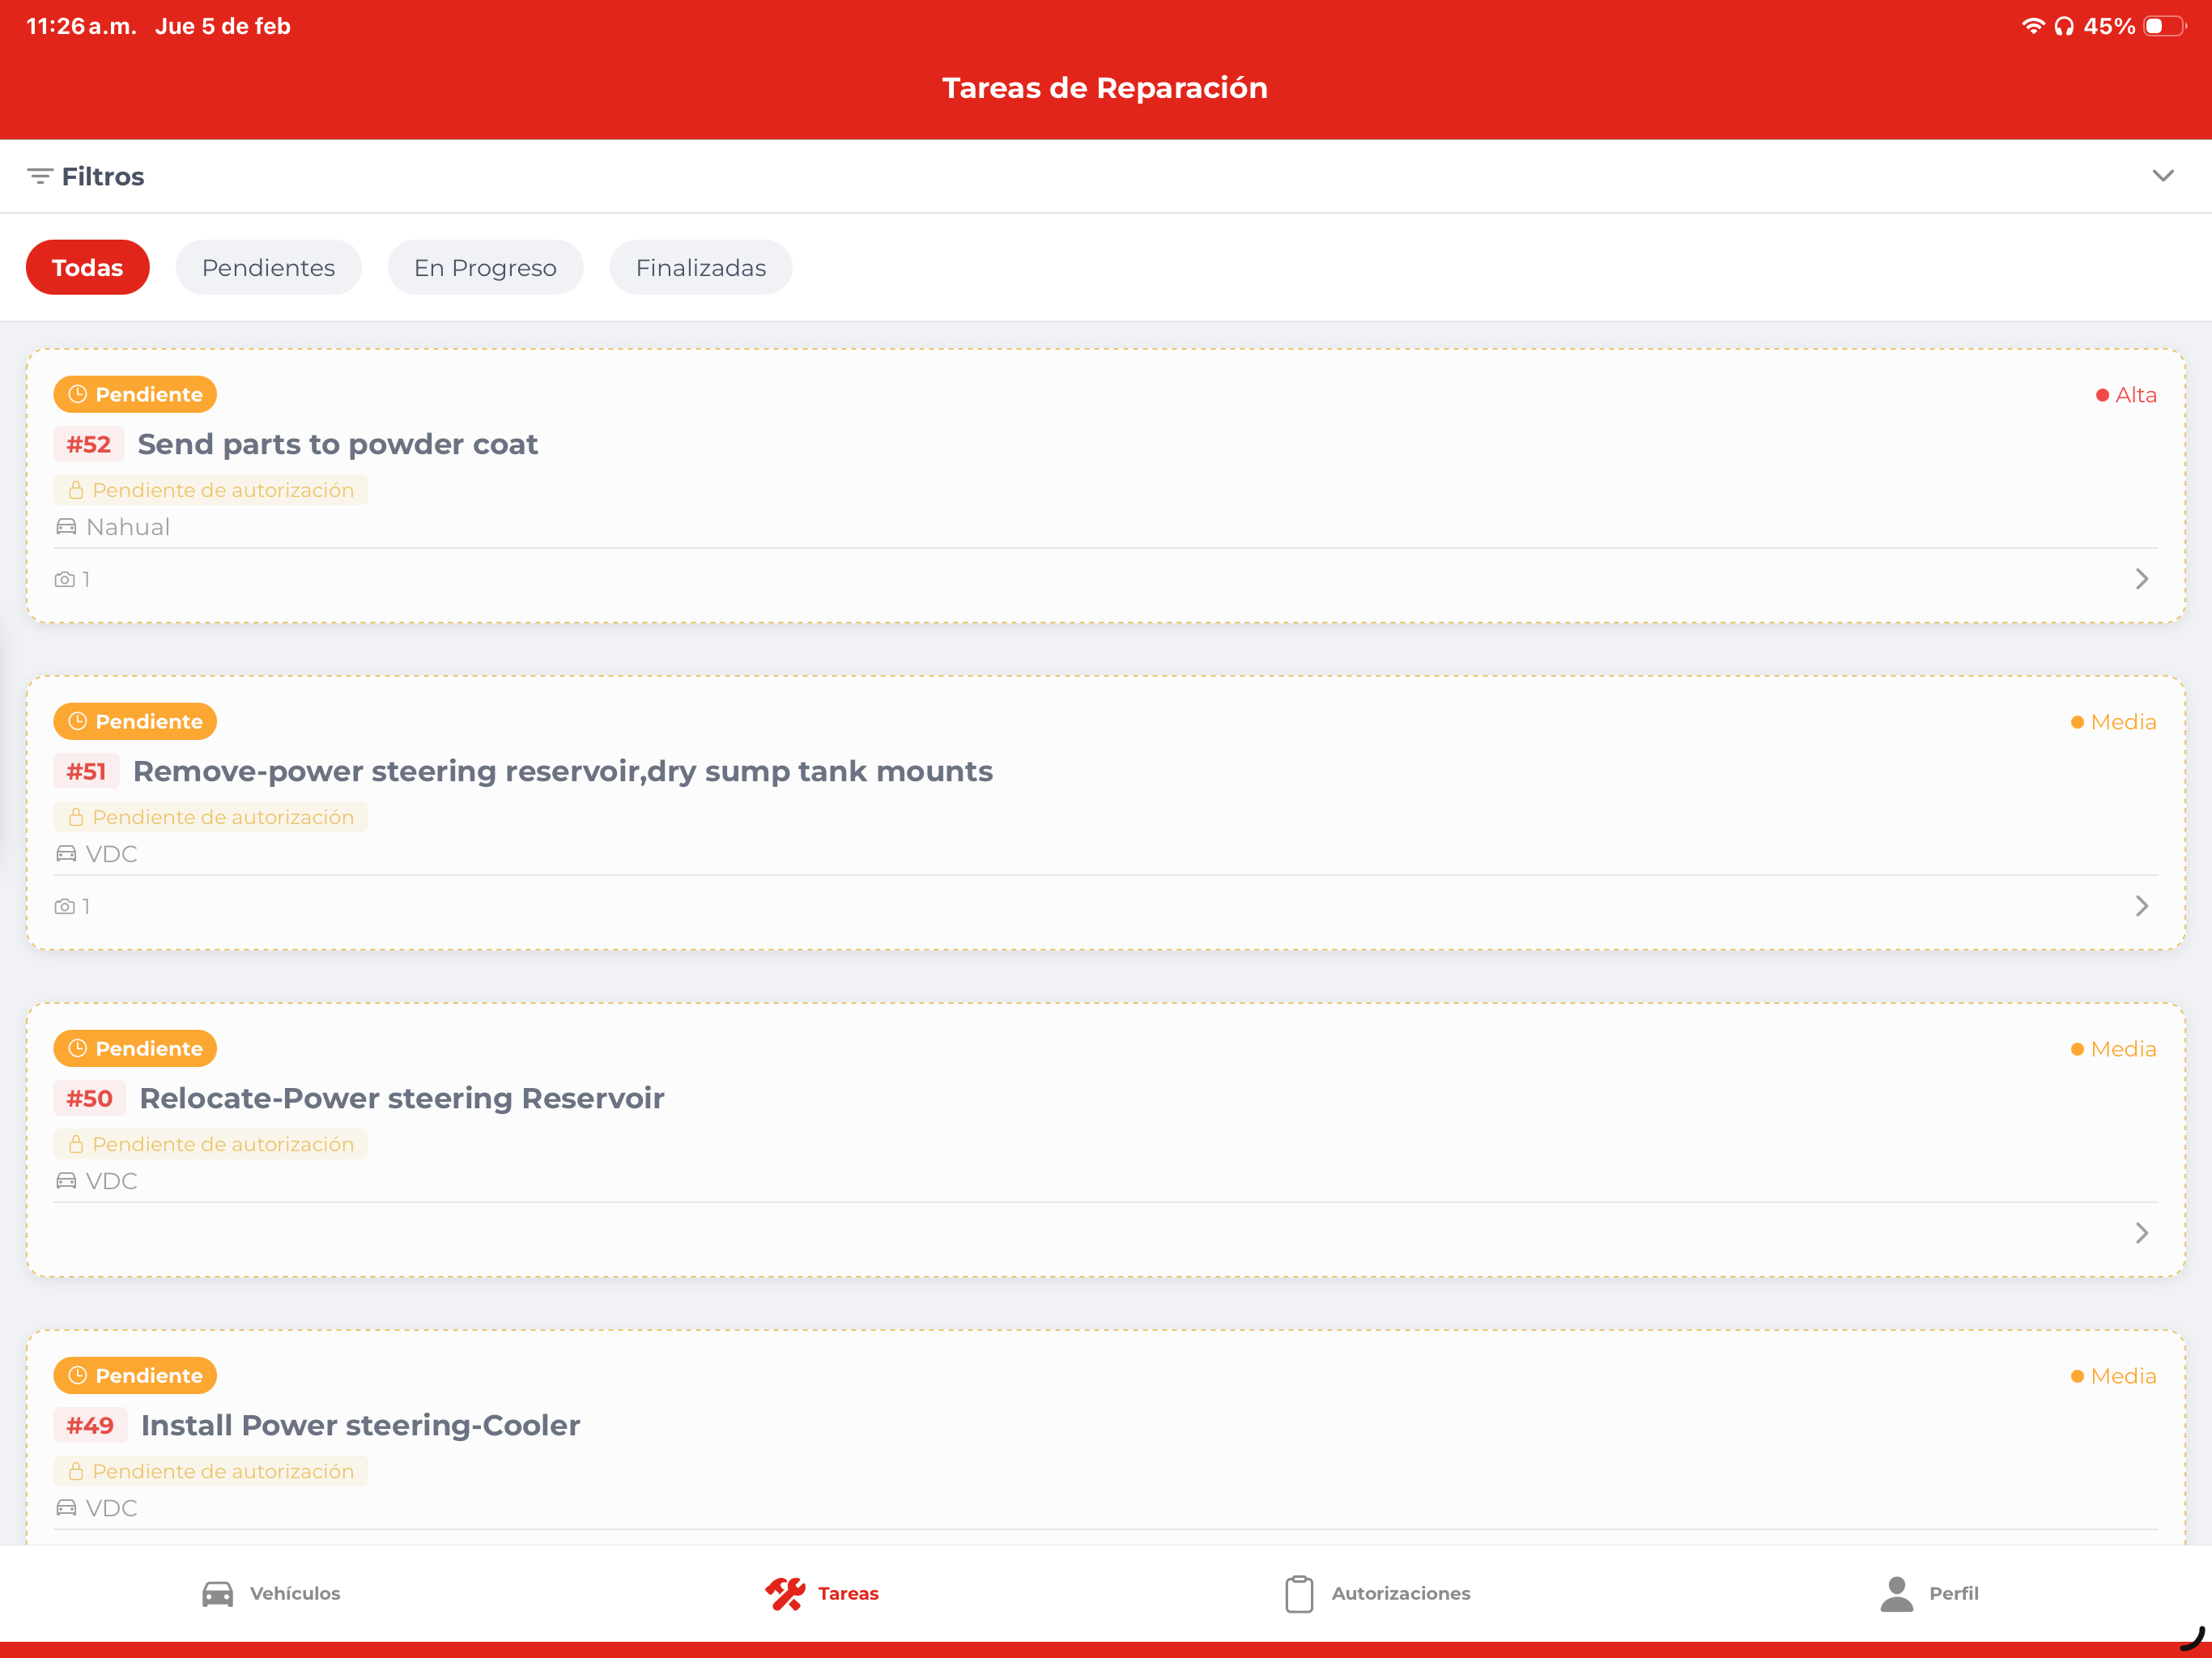Tap the 45% battery percentage

coord(2109,26)
